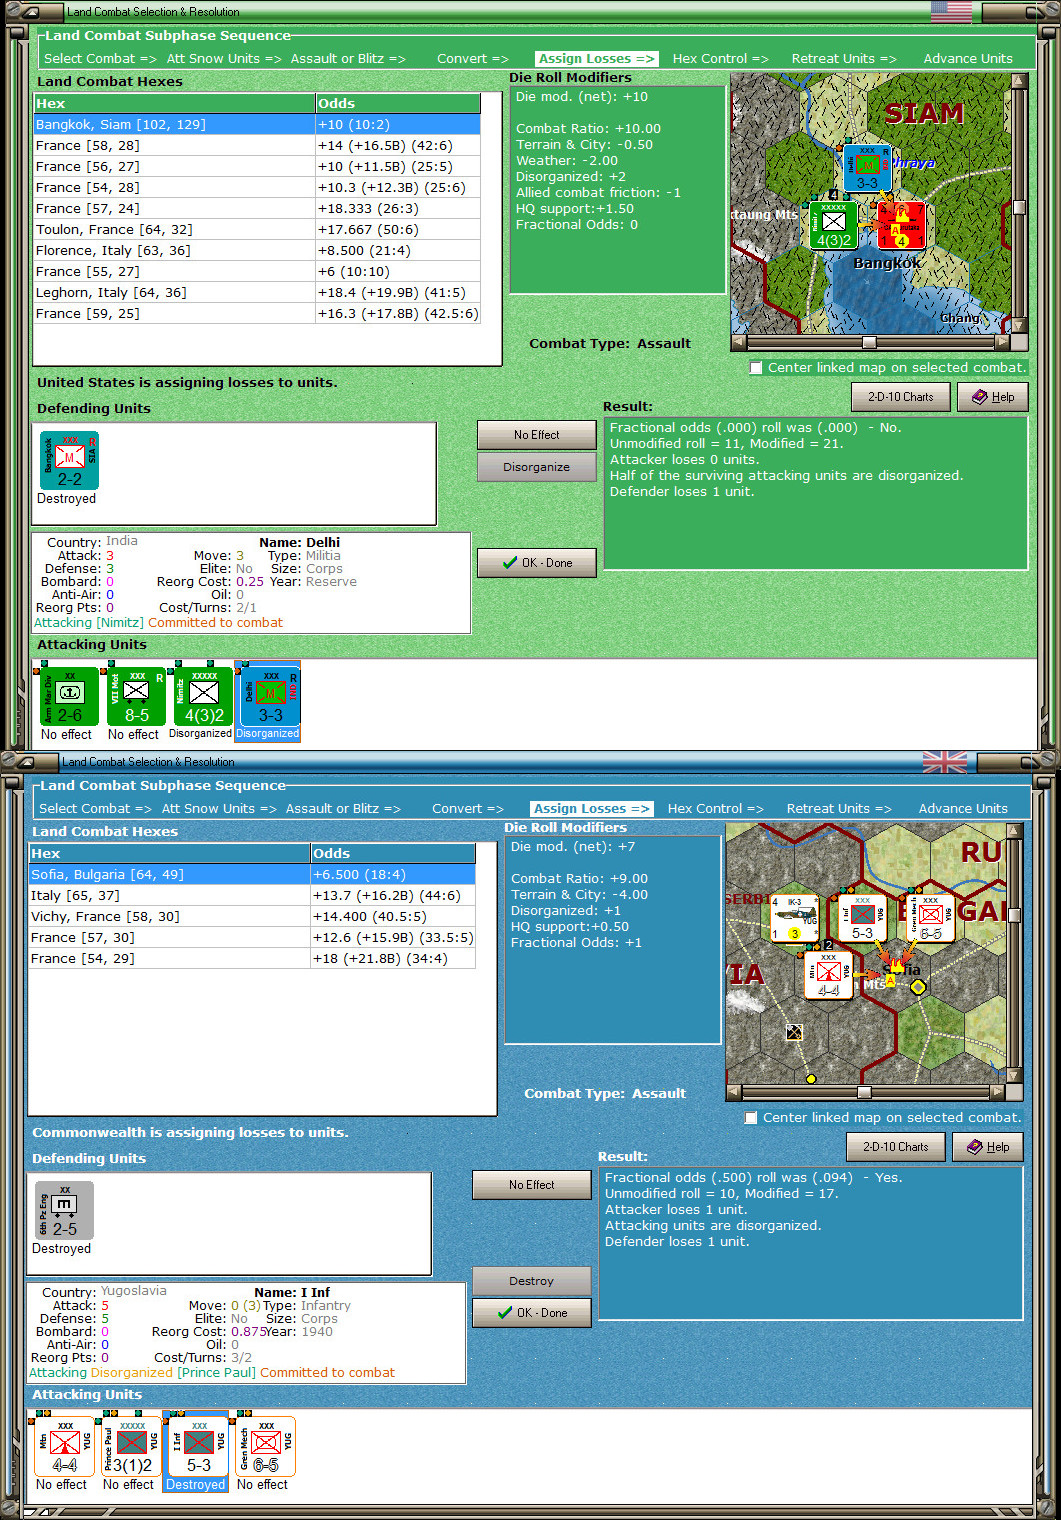Open Help in United States window

point(992,397)
